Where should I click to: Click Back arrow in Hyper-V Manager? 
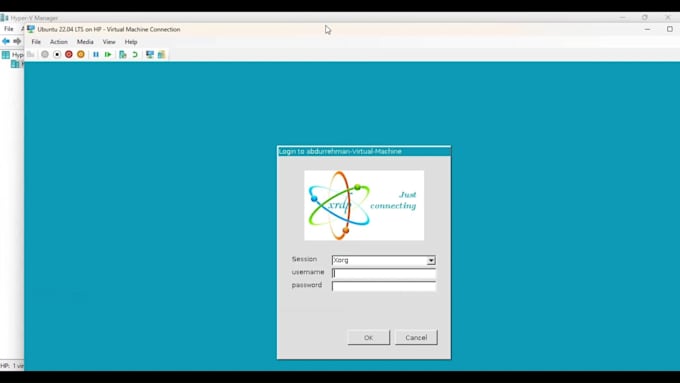point(6,41)
